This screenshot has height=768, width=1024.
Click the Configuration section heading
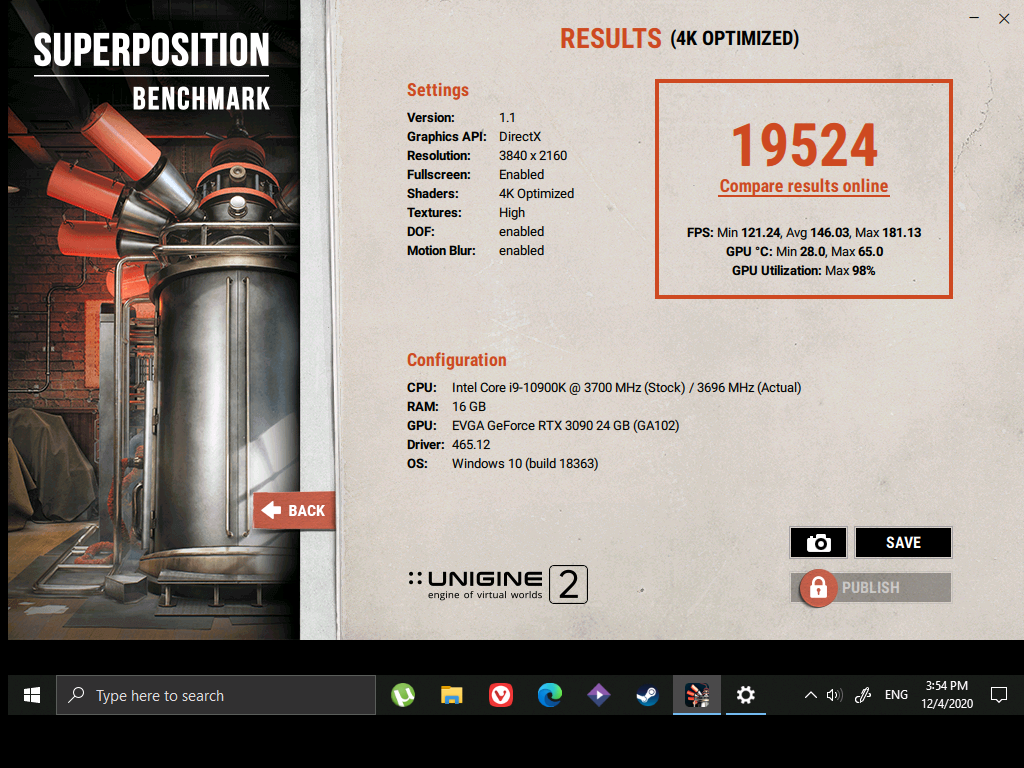(456, 360)
